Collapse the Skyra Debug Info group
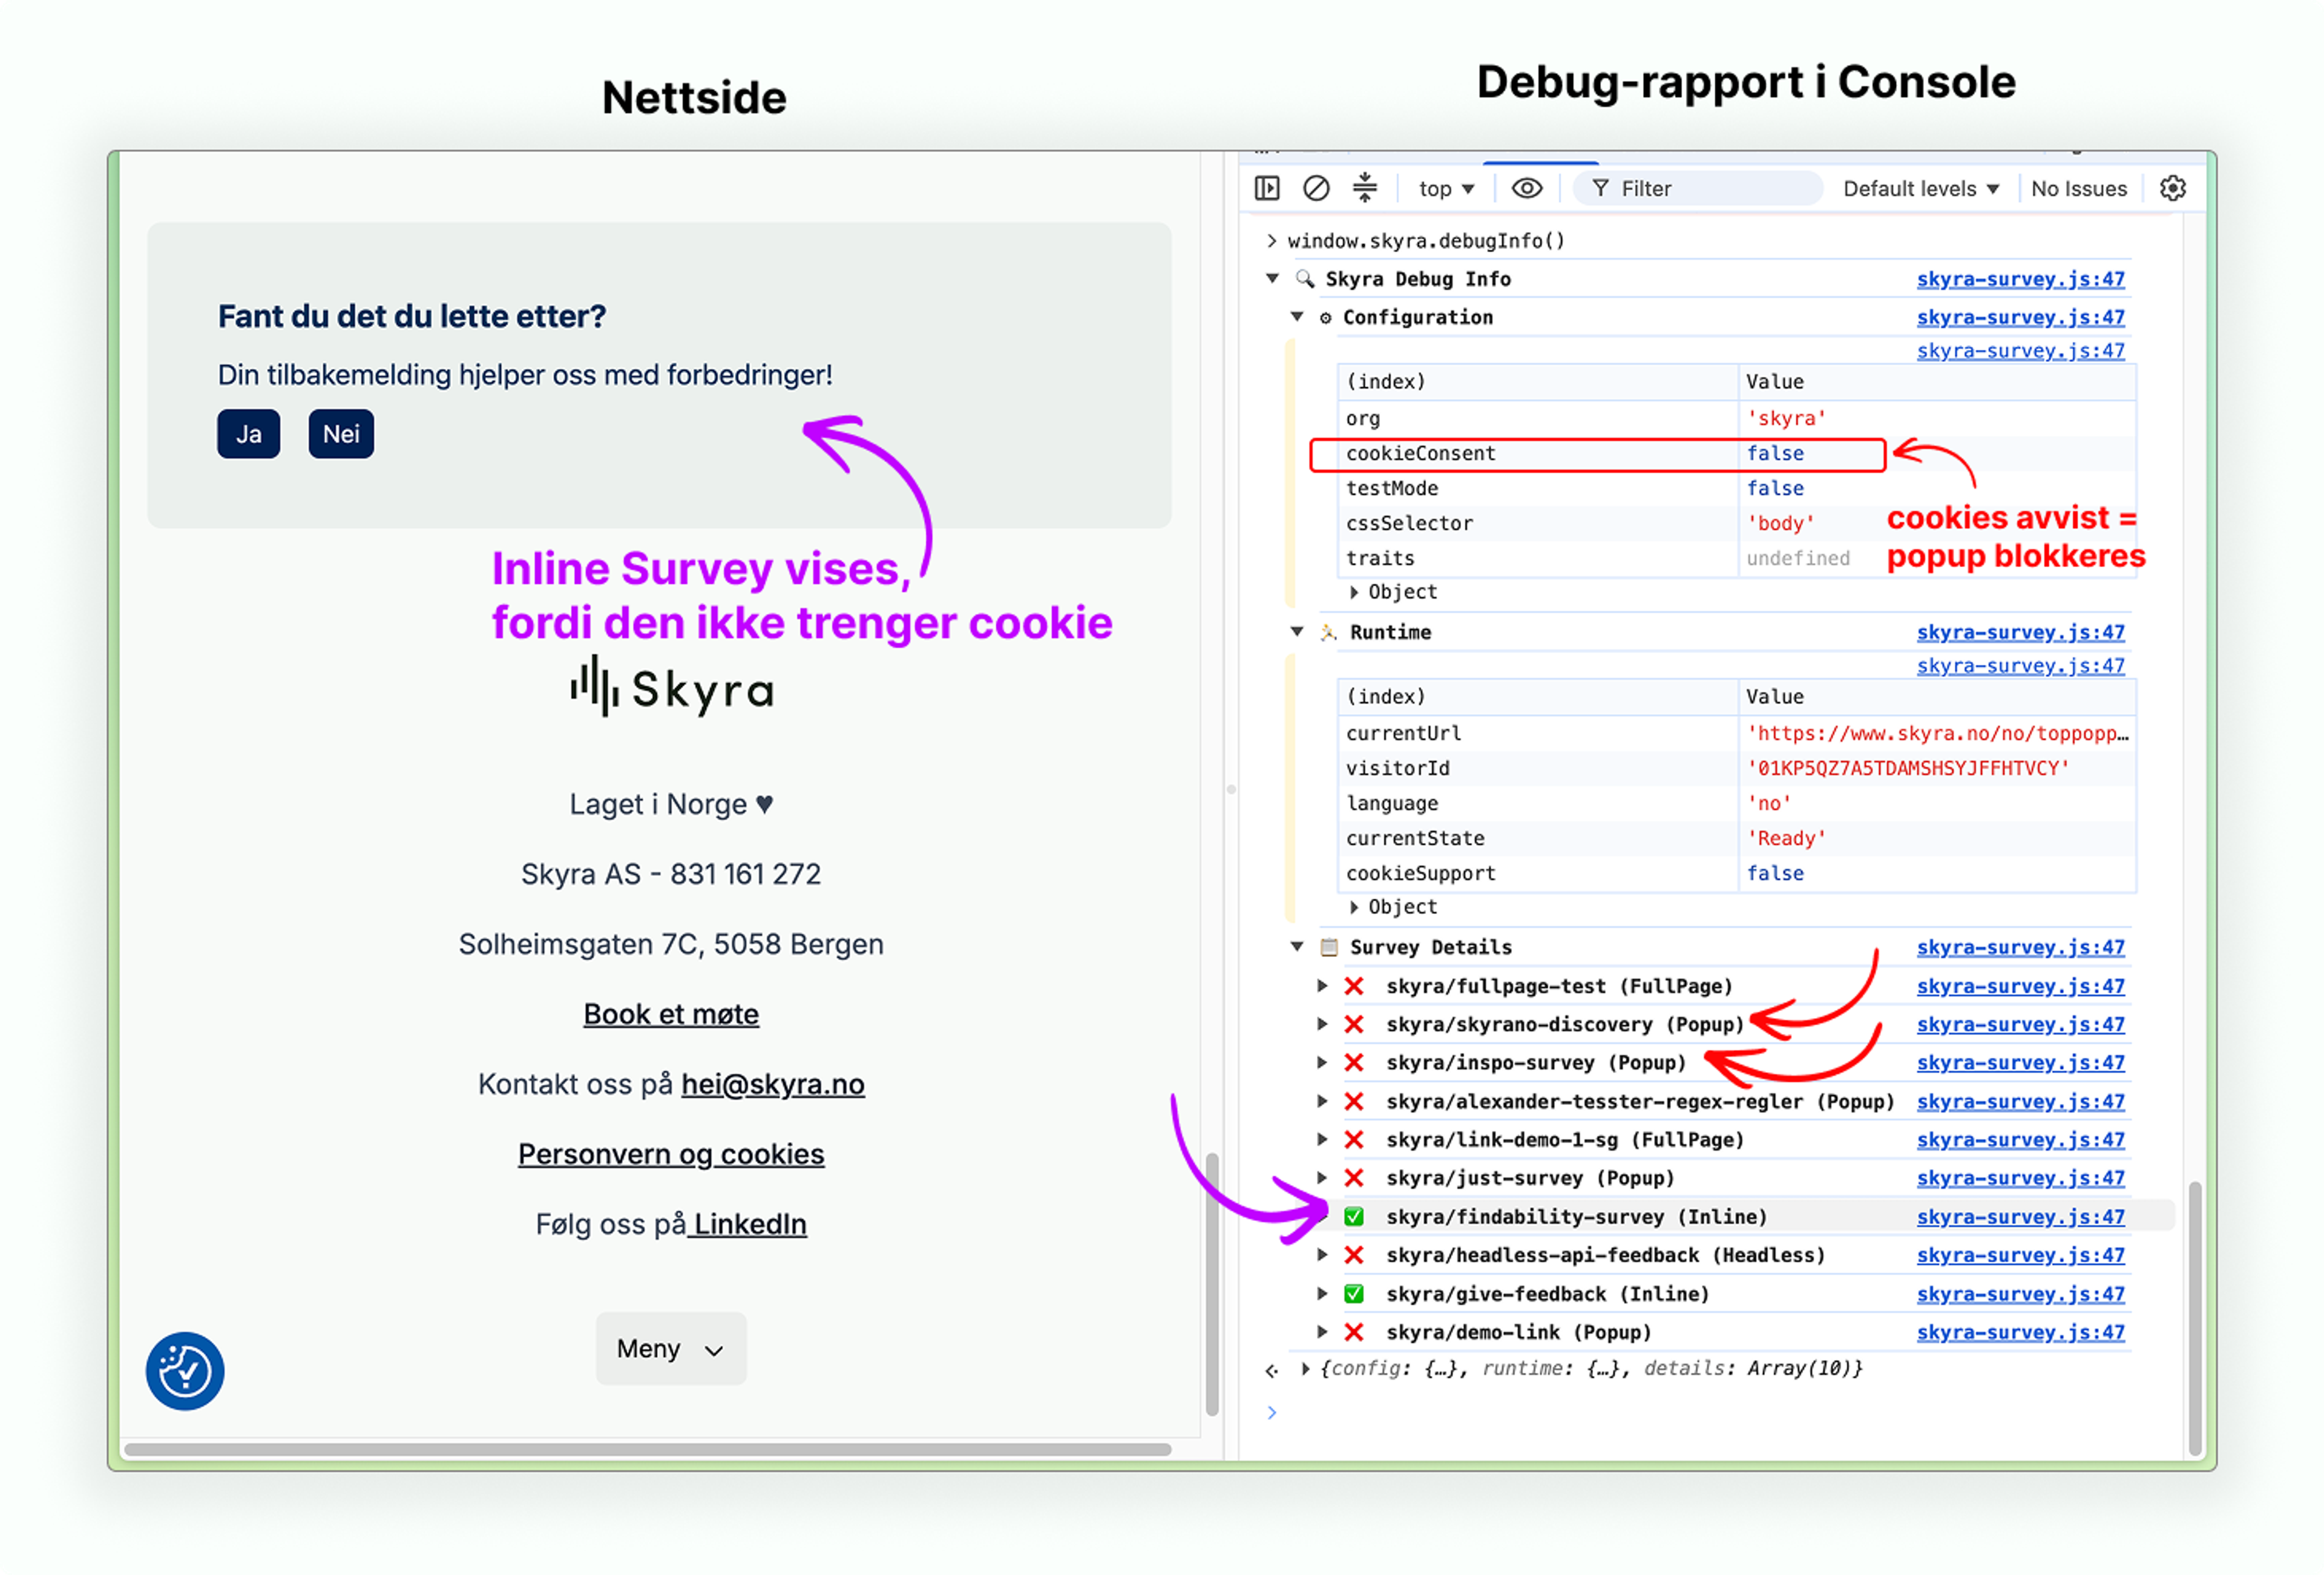 pos(1272,278)
